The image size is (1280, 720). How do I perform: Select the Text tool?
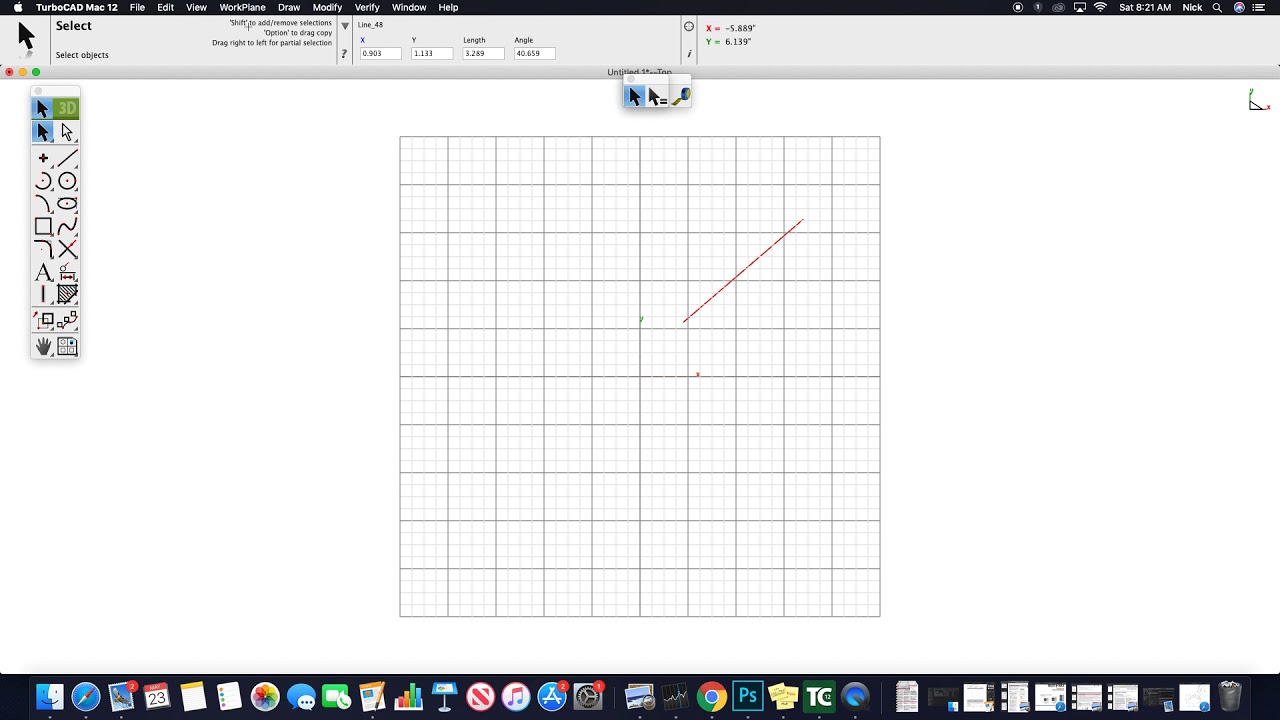[43, 272]
